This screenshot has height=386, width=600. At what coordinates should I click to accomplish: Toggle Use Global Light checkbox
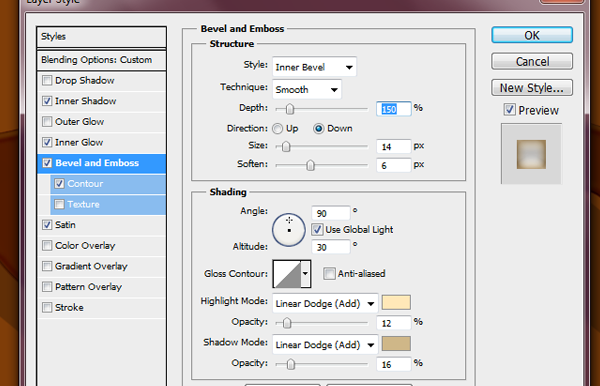point(317,230)
